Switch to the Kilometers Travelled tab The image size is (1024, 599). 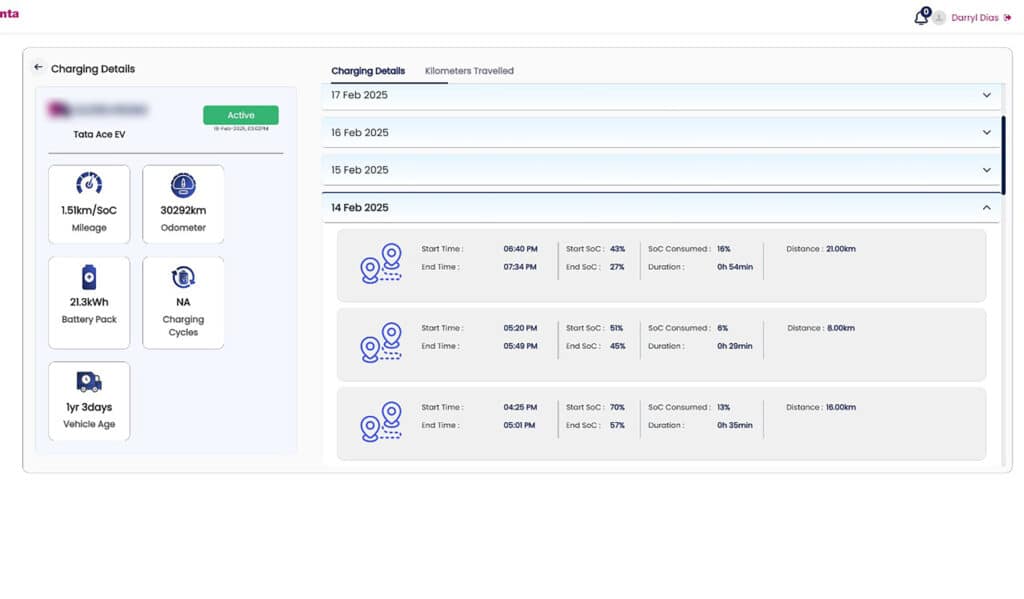pos(469,71)
